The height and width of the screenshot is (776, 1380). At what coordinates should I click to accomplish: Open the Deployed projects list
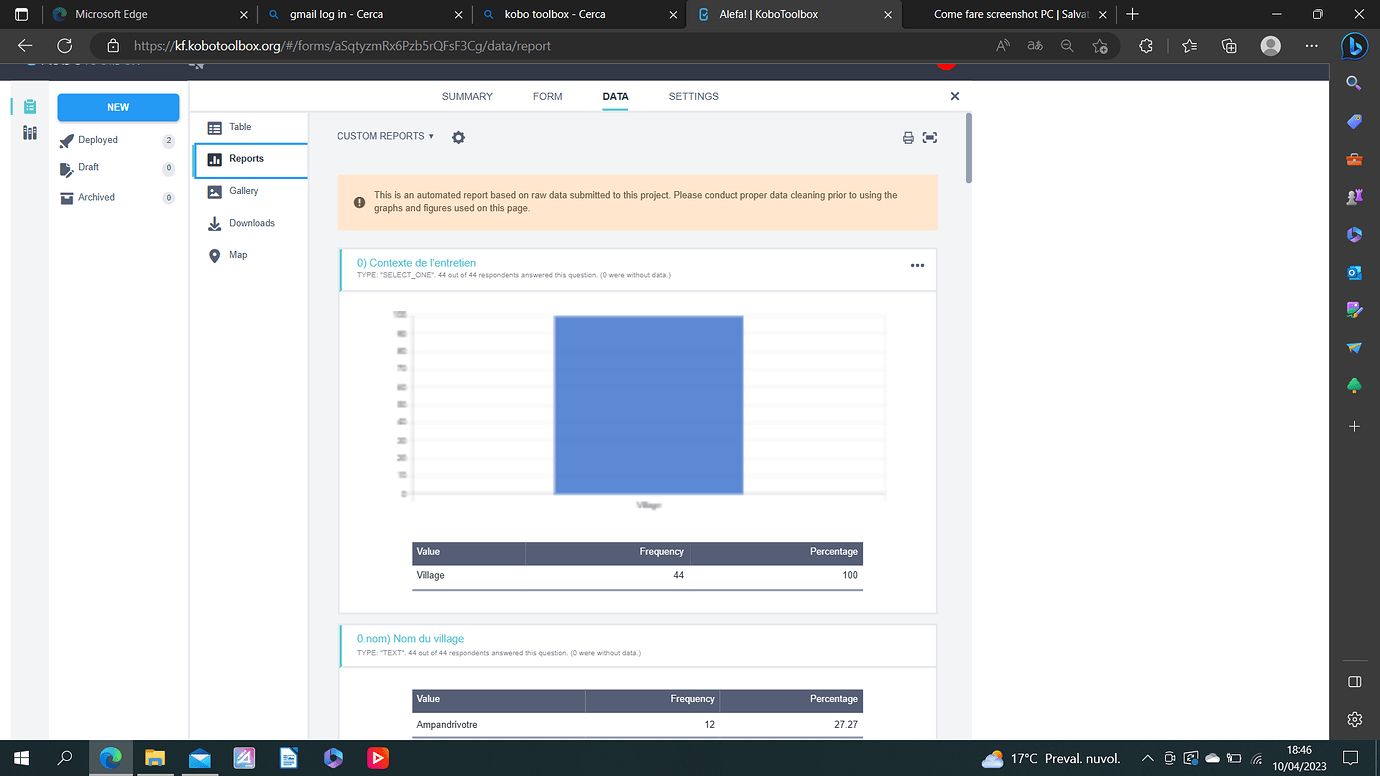96,139
